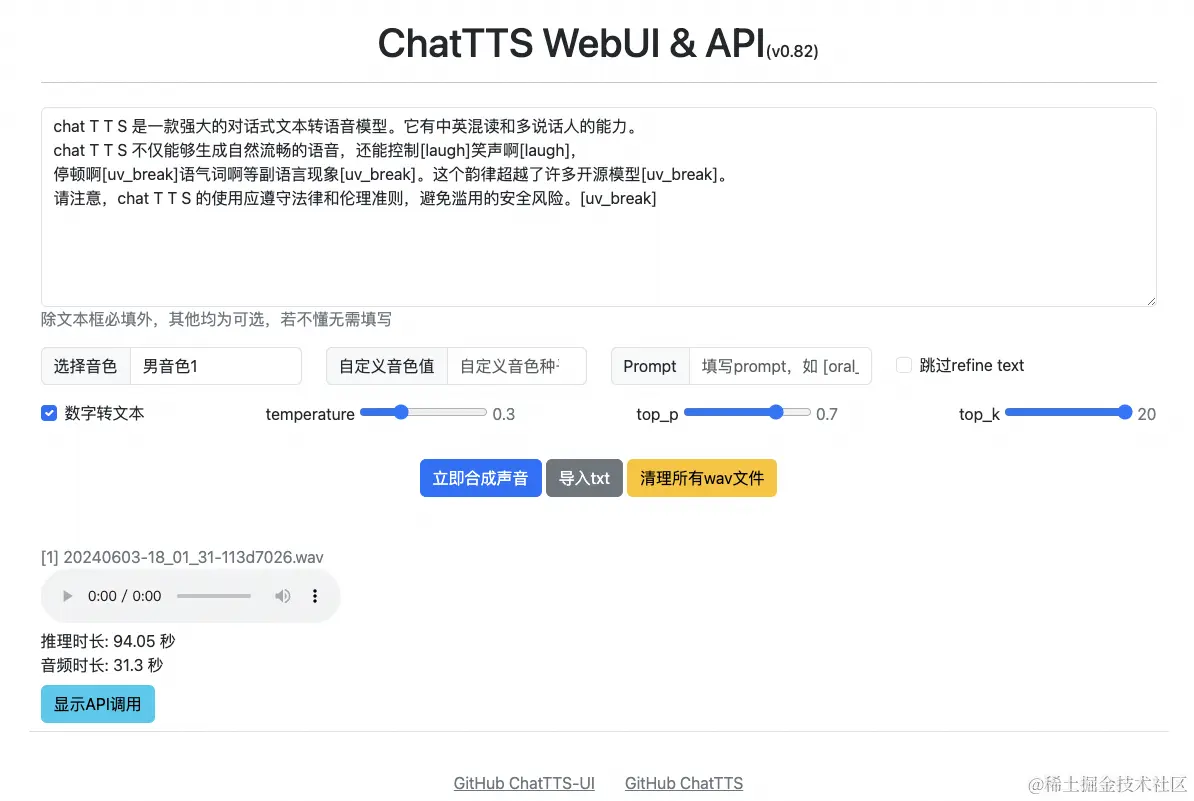
Task: Enable the 跳过refine text checkbox
Action: pos(904,365)
